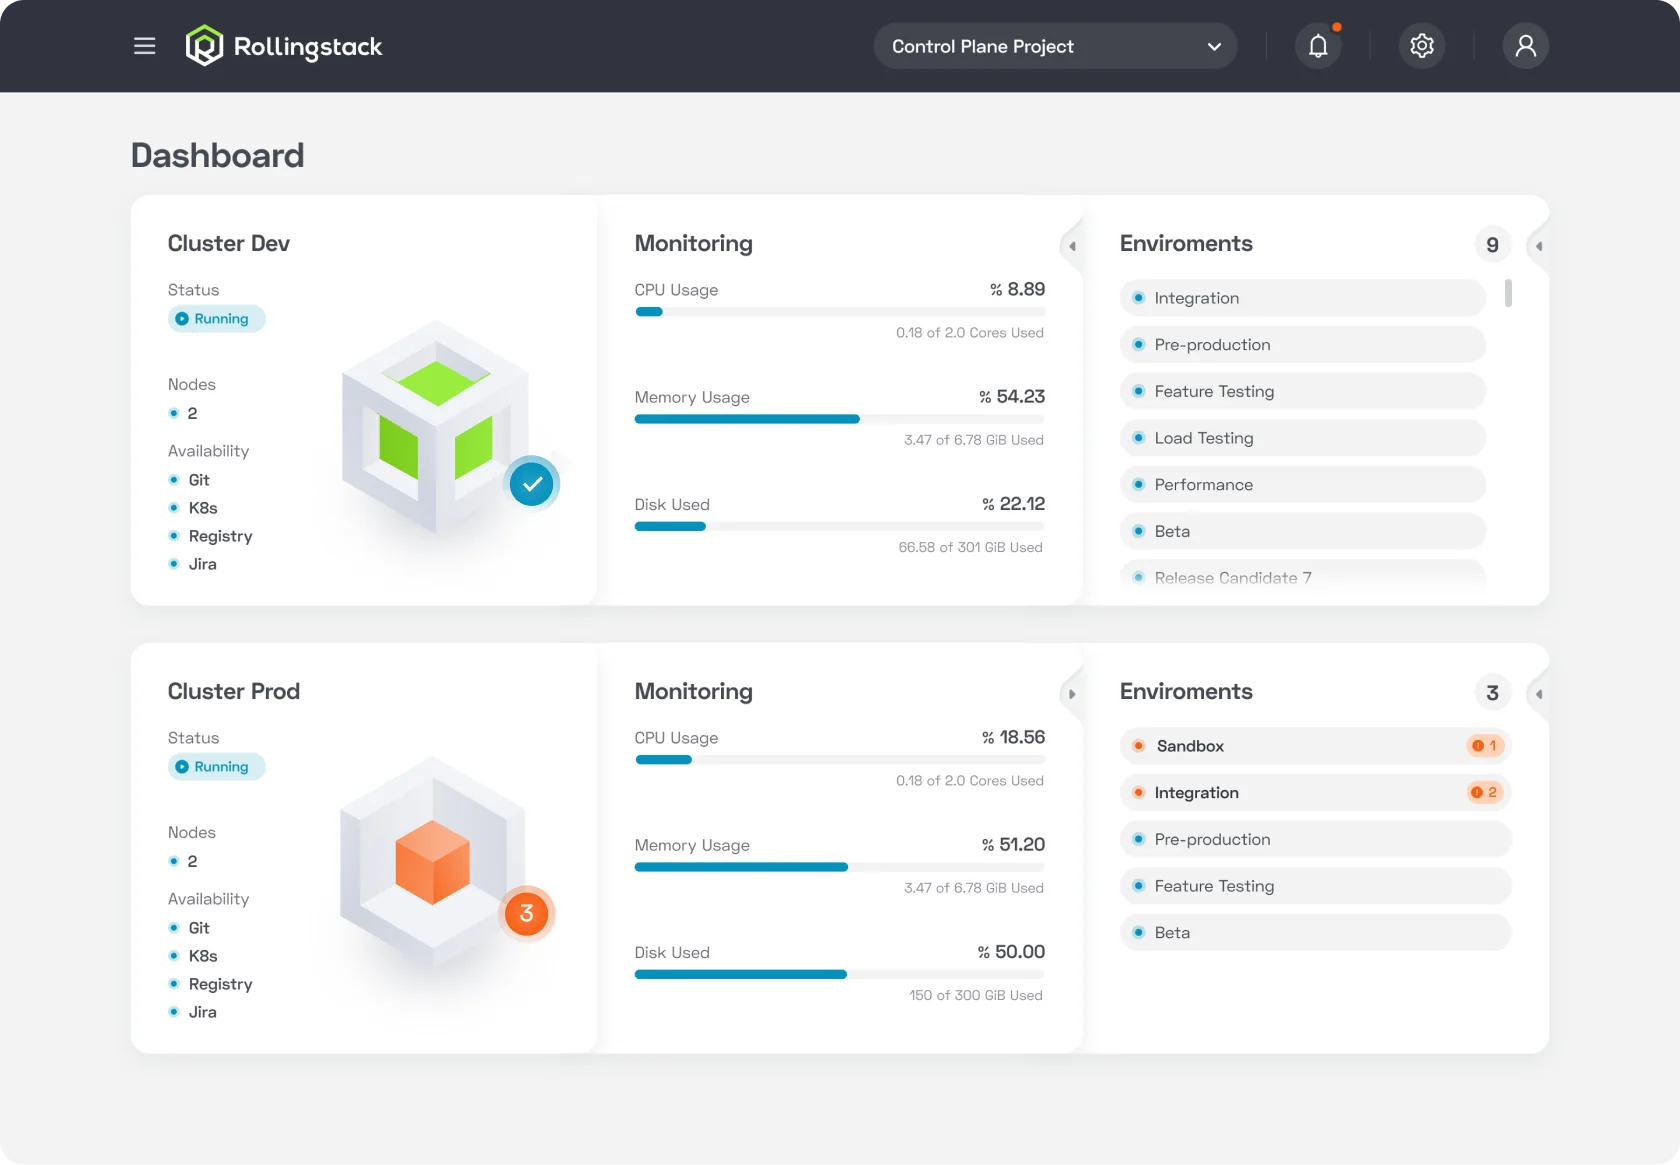Open user profile icon
The image size is (1680, 1165).
1525,46
